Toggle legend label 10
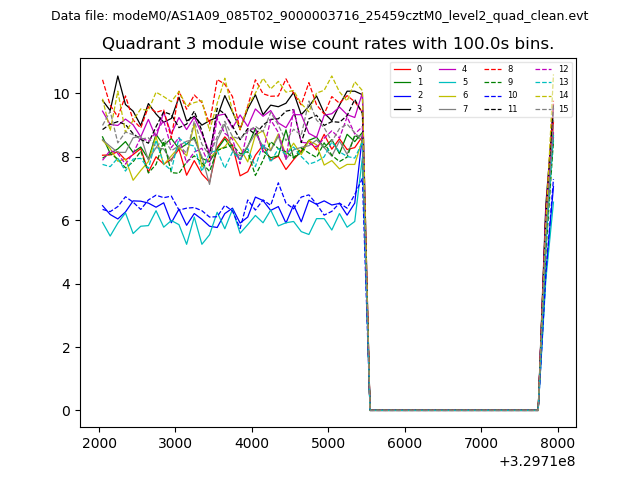This screenshot has height=480, width=640. pyautogui.click(x=513, y=95)
